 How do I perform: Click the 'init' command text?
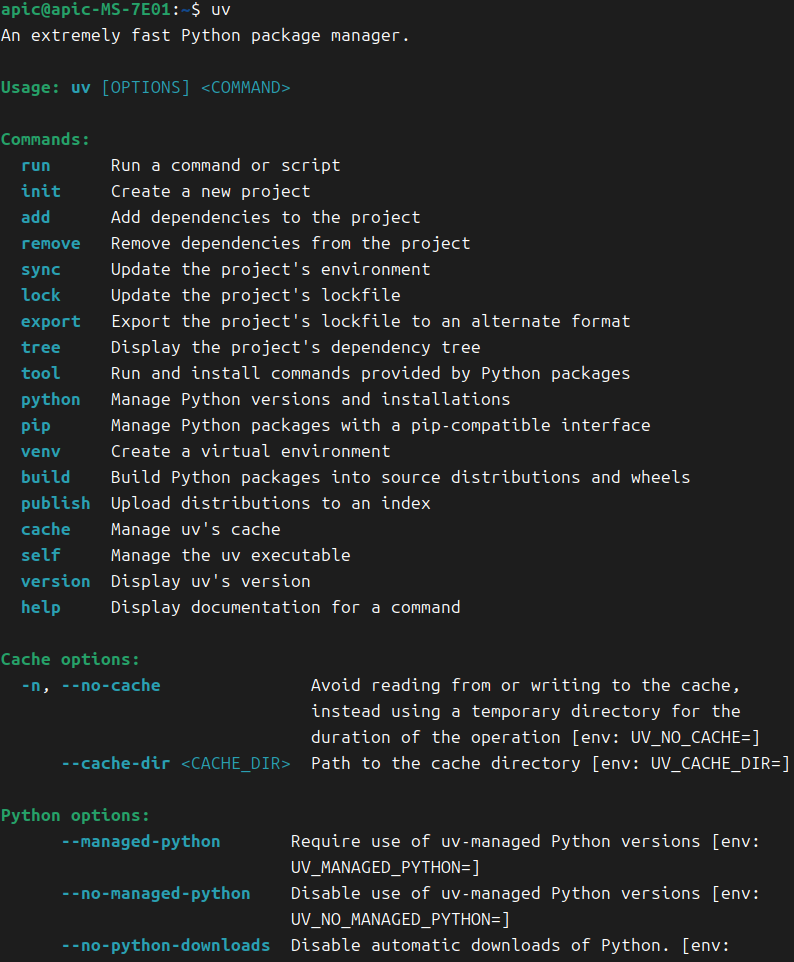40,191
